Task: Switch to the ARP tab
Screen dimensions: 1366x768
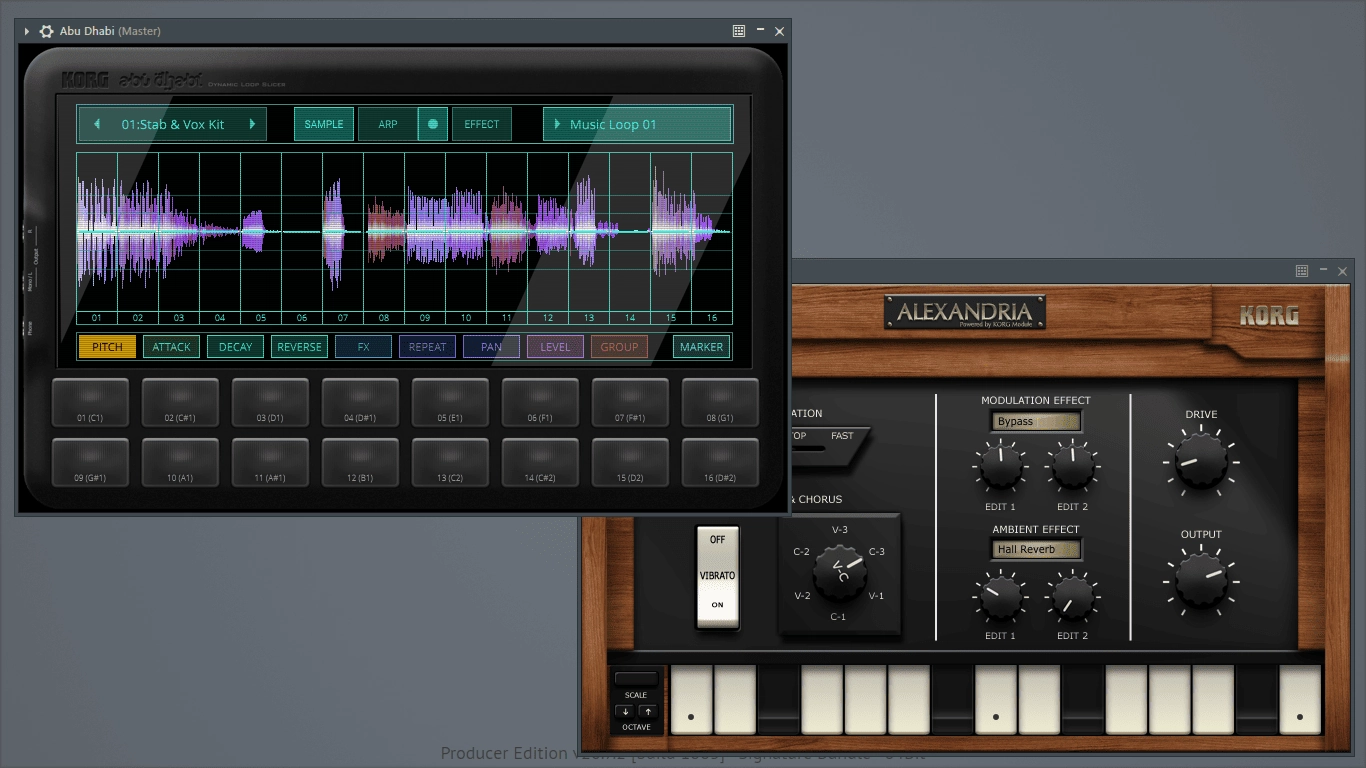Action: pyautogui.click(x=388, y=124)
